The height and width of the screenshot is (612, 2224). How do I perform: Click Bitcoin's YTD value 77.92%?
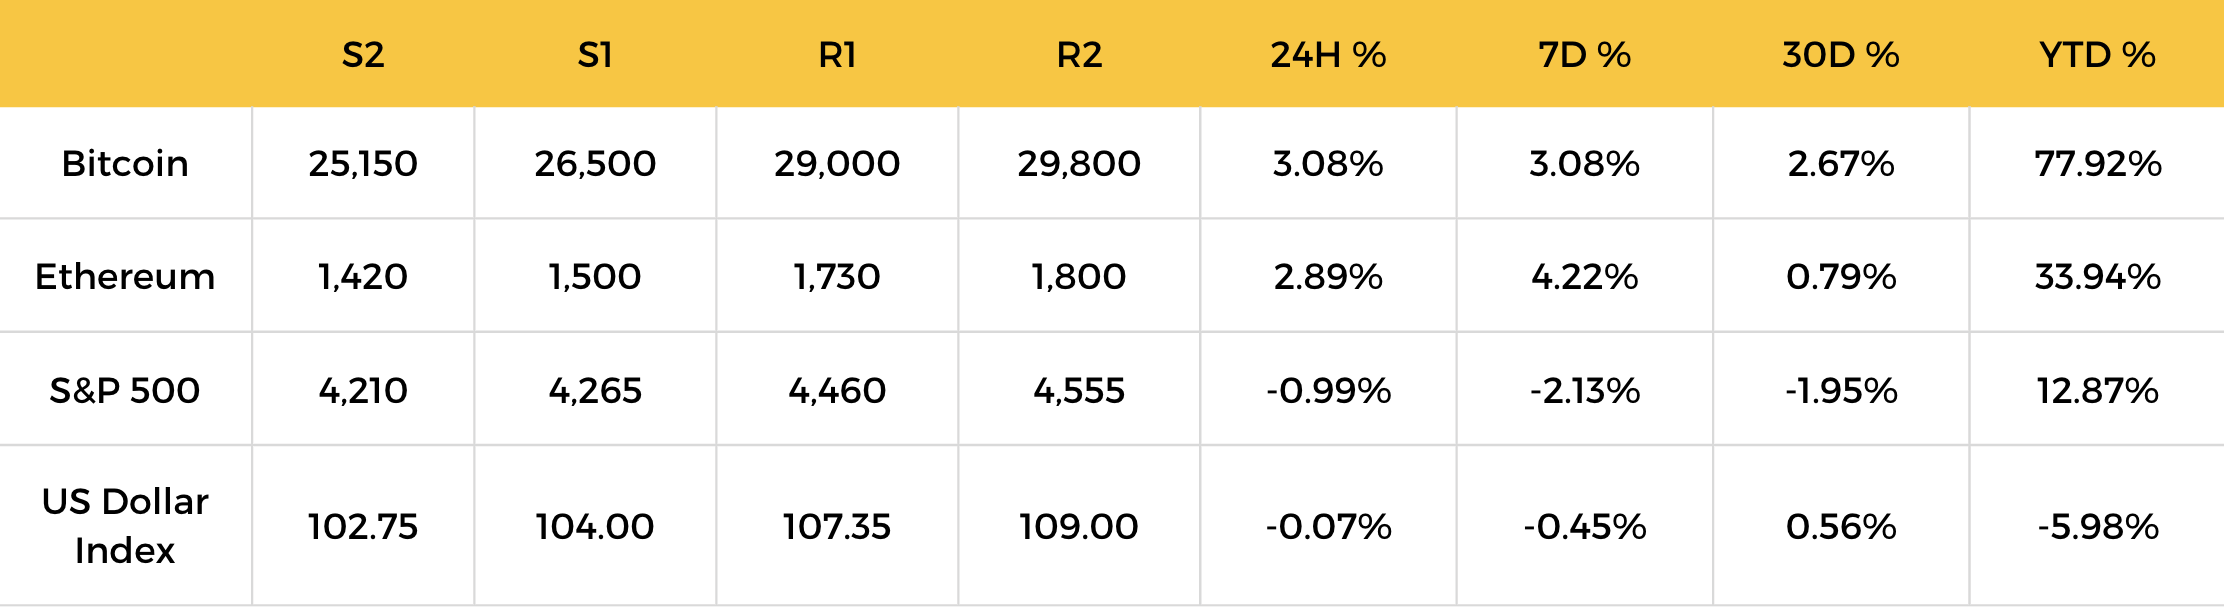(x=2098, y=163)
